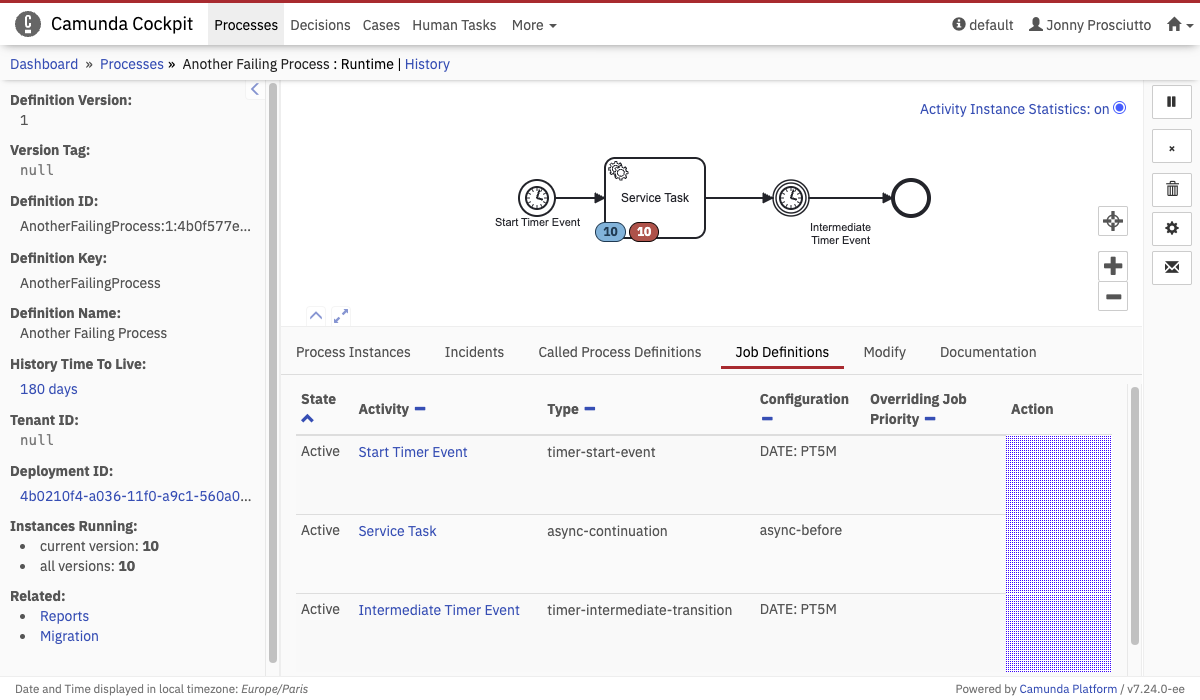Open the 180 days history time link

pos(49,389)
